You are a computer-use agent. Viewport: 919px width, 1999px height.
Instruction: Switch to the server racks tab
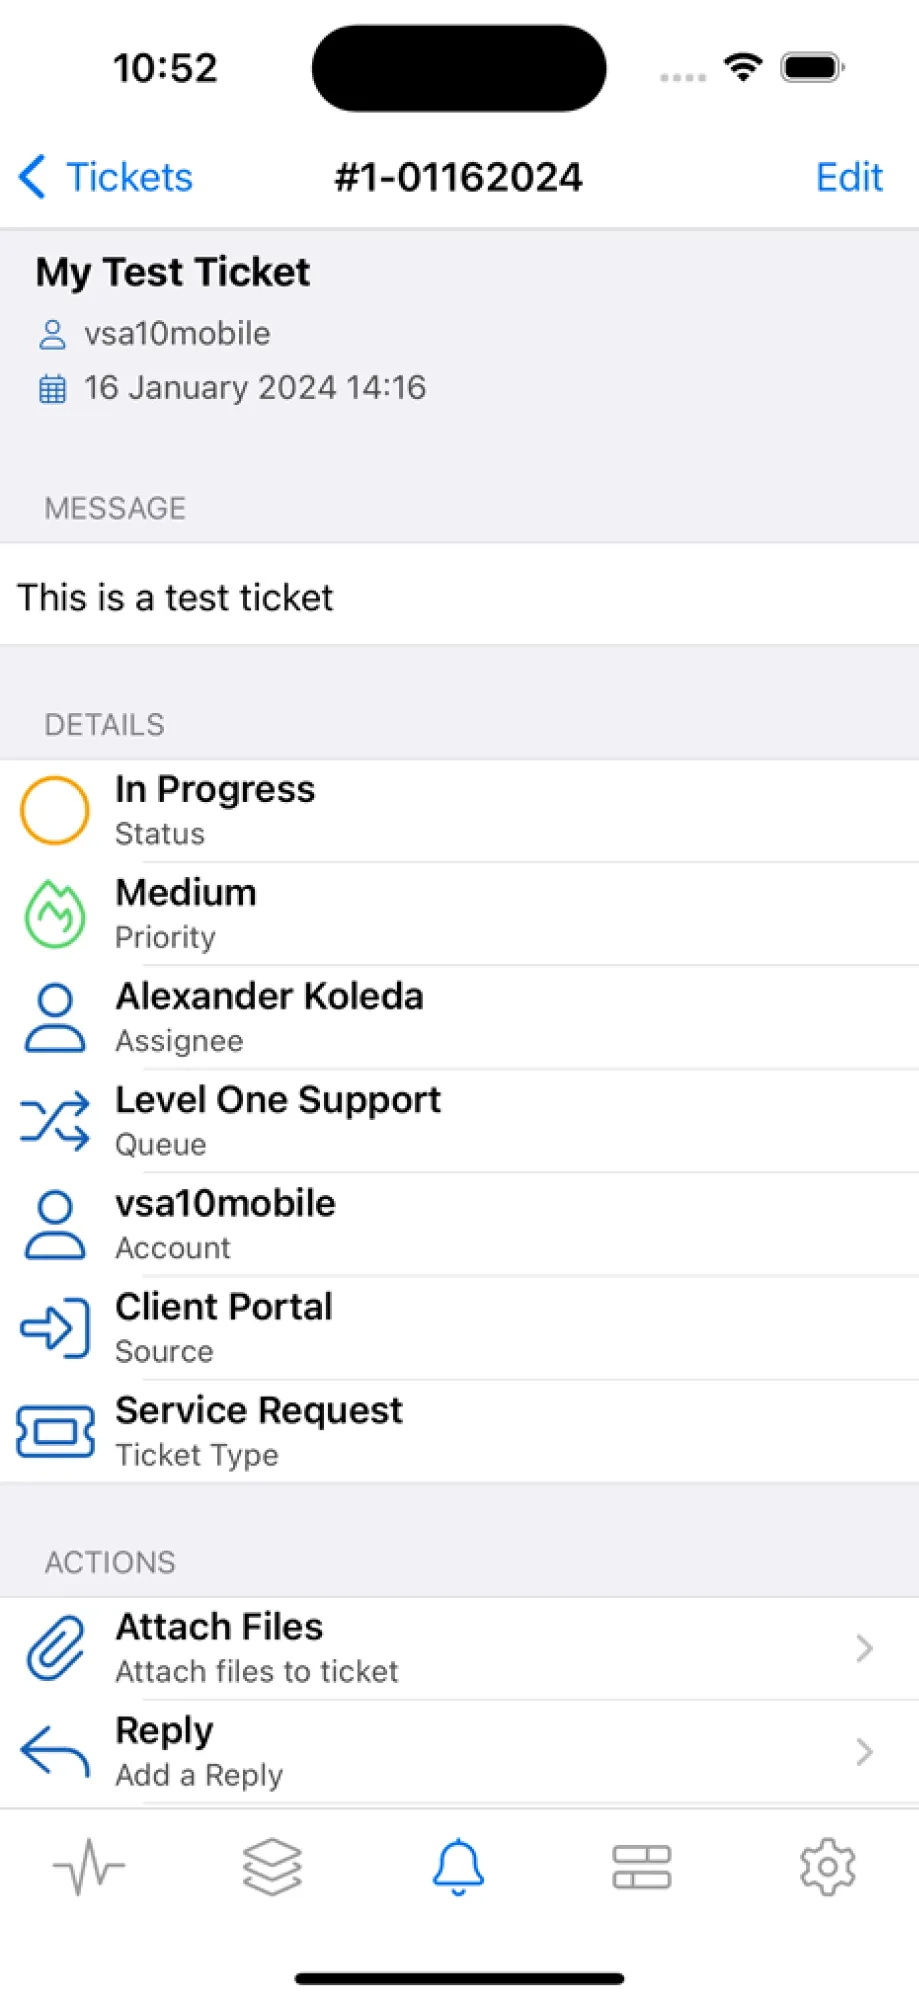[x=642, y=1867]
